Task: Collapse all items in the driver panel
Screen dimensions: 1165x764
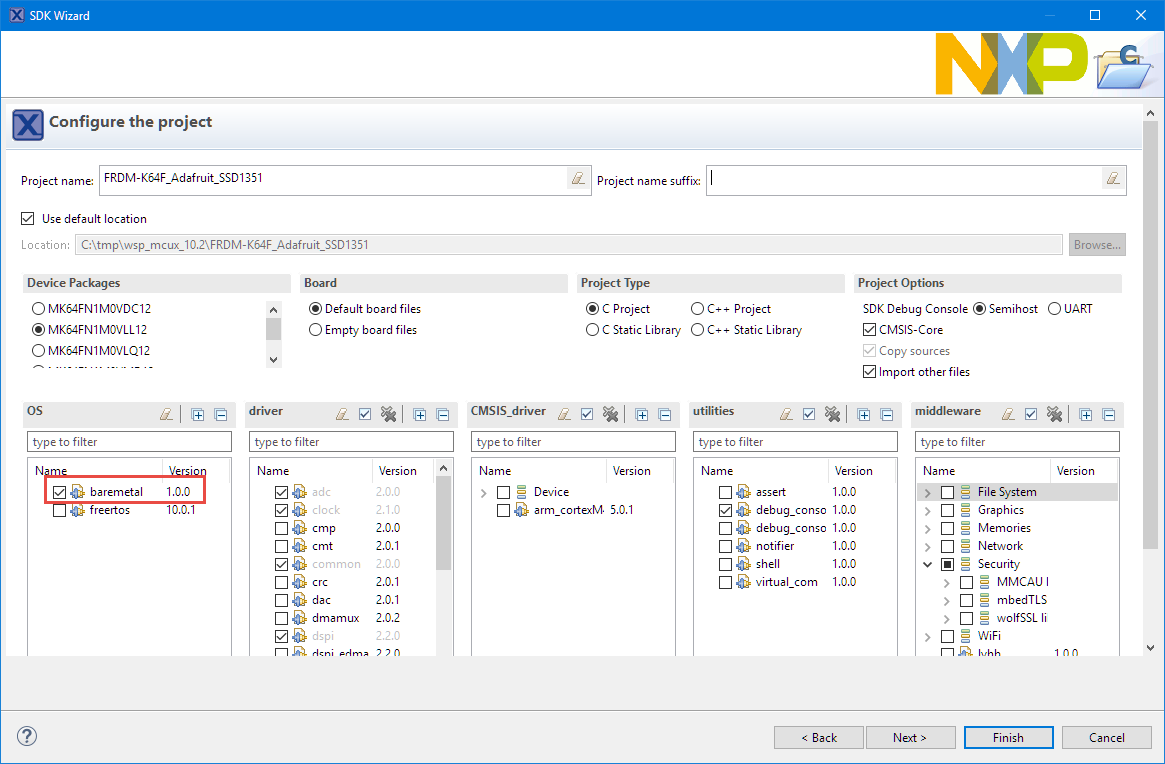Action: (442, 414)
